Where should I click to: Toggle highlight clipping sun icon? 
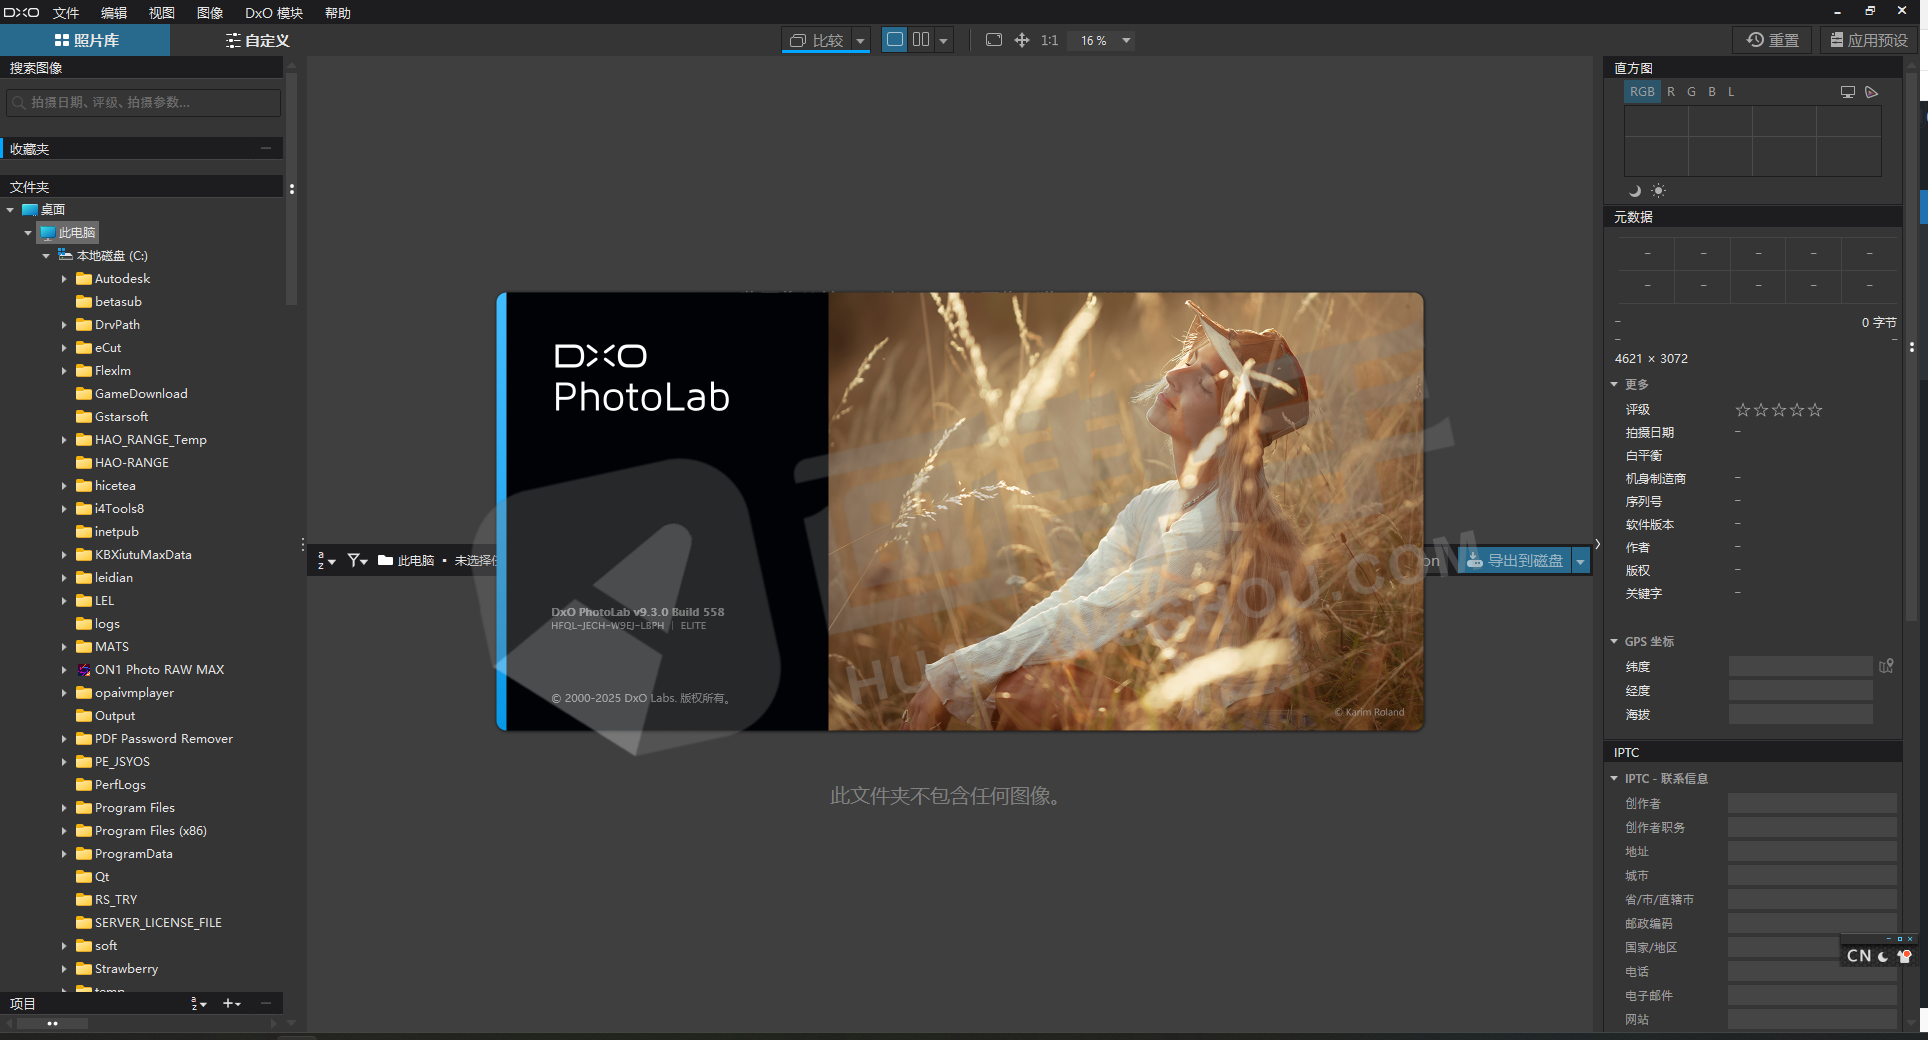[1658, 190]
